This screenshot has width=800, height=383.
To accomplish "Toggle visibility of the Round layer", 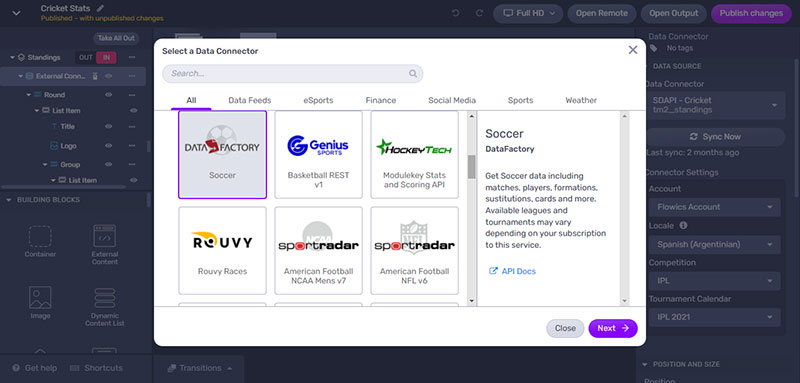I will (108, 95).
